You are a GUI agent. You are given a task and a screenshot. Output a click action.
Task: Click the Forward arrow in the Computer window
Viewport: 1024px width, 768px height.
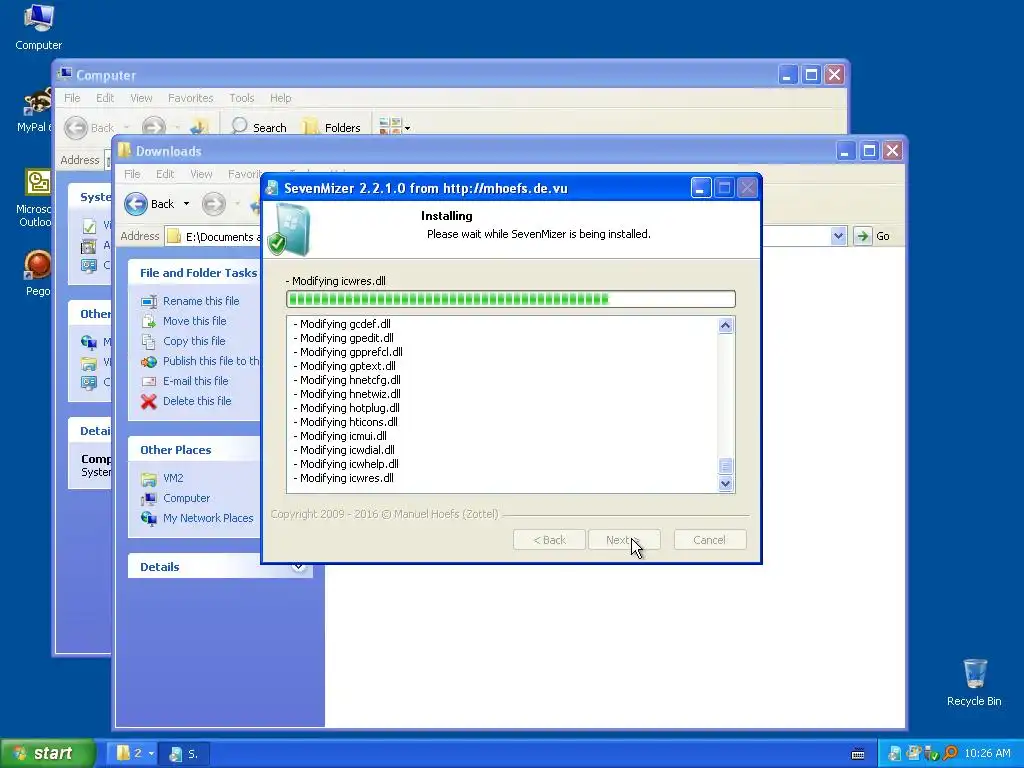click(154, 127)
